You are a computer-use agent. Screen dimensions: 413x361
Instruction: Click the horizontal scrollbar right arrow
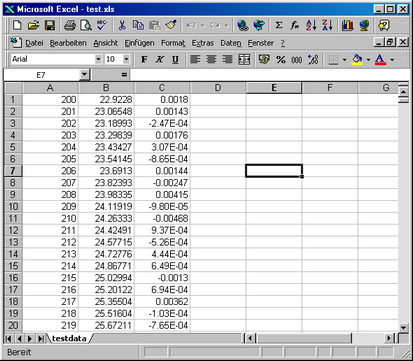point(389,339)
